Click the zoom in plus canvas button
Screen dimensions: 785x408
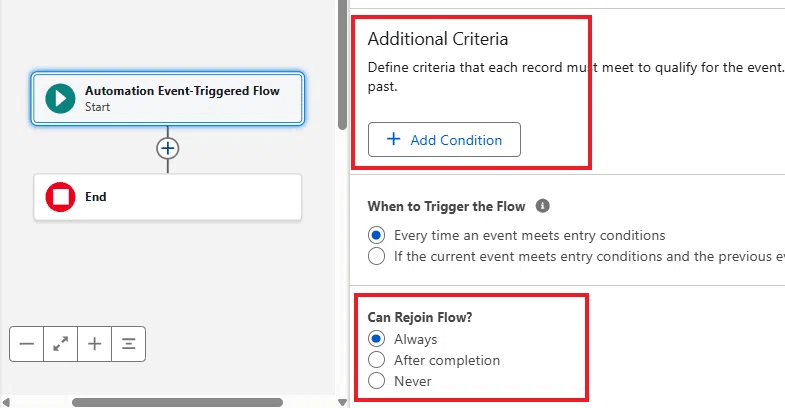coord(95,344)
